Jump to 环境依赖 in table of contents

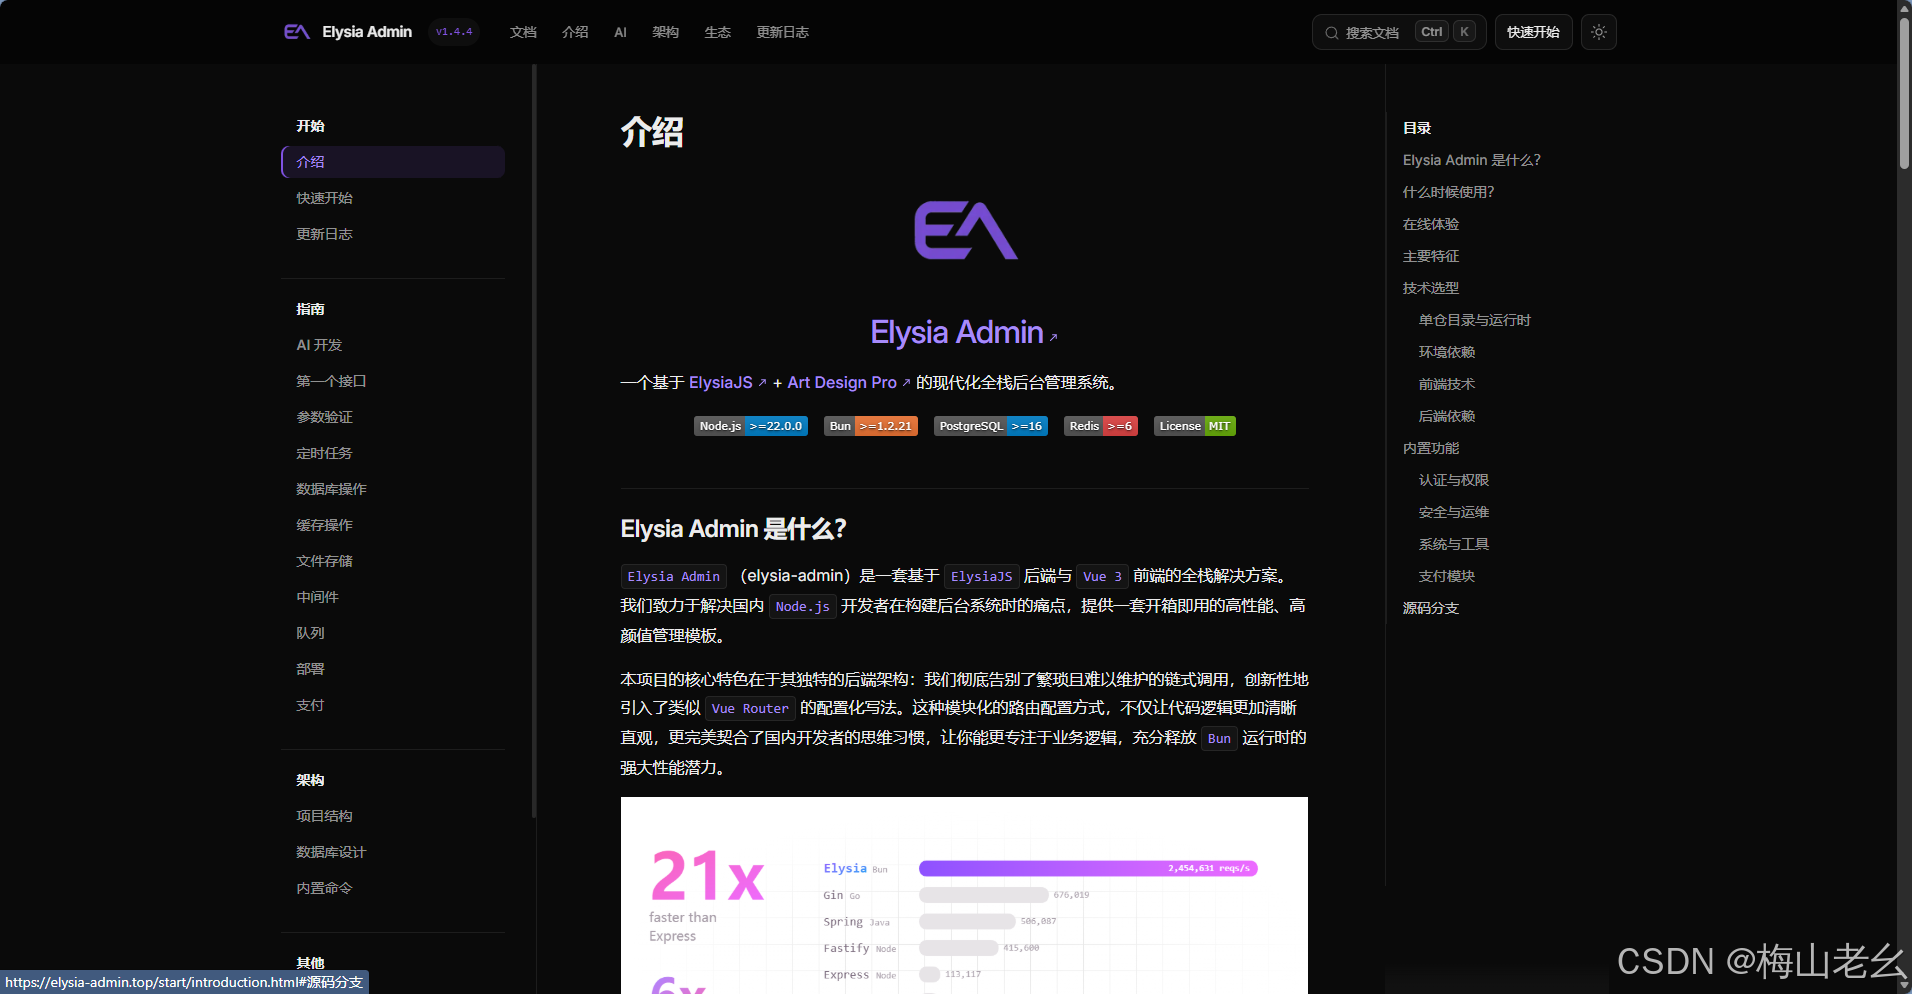click(x=1447, y=352)
